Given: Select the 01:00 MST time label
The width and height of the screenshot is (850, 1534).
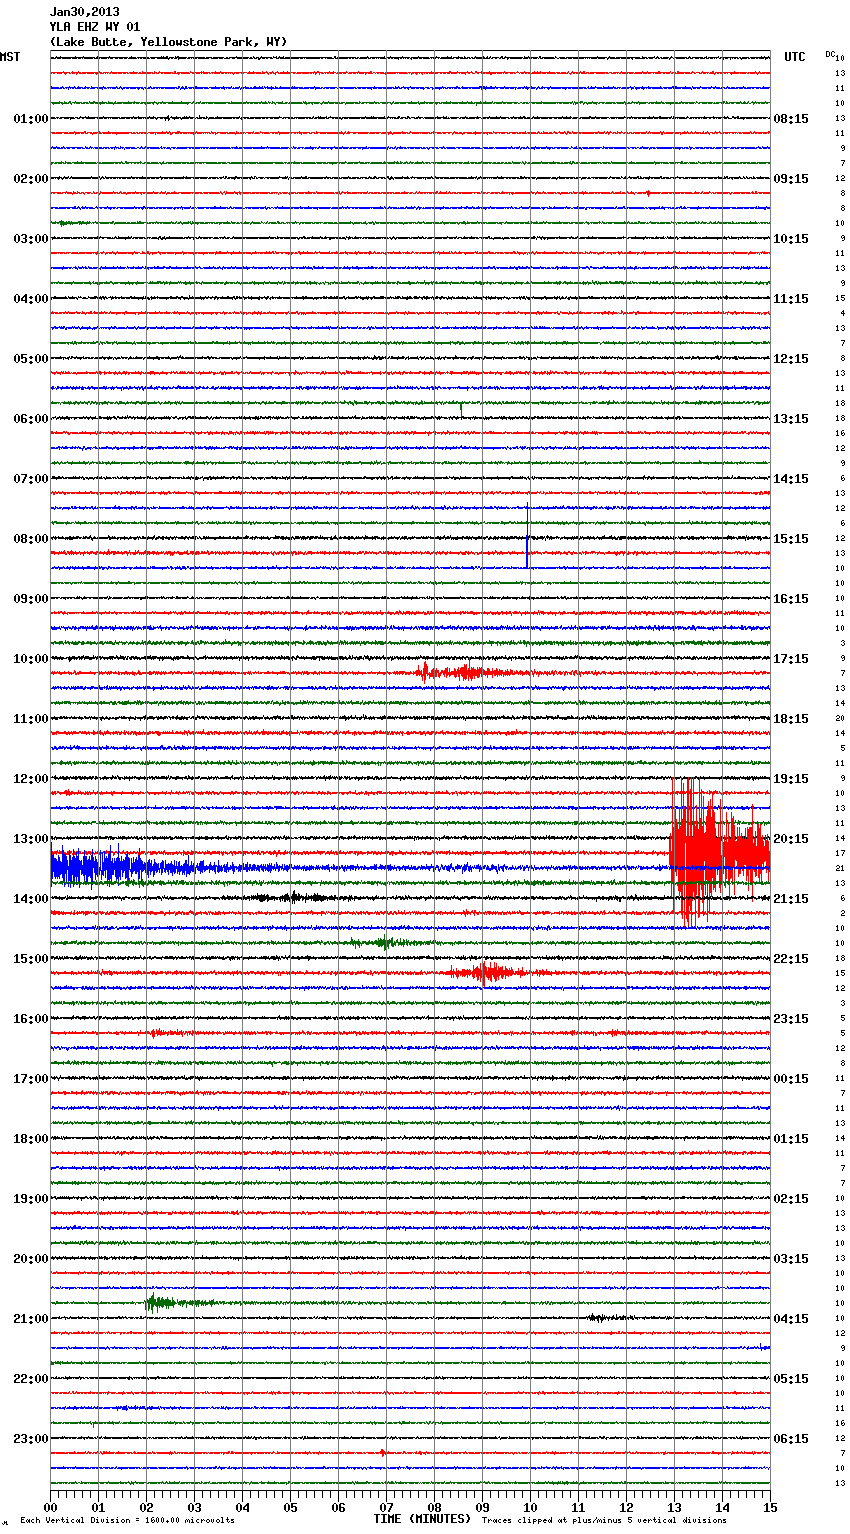Looking at the screenshot, I should [31, 119].
